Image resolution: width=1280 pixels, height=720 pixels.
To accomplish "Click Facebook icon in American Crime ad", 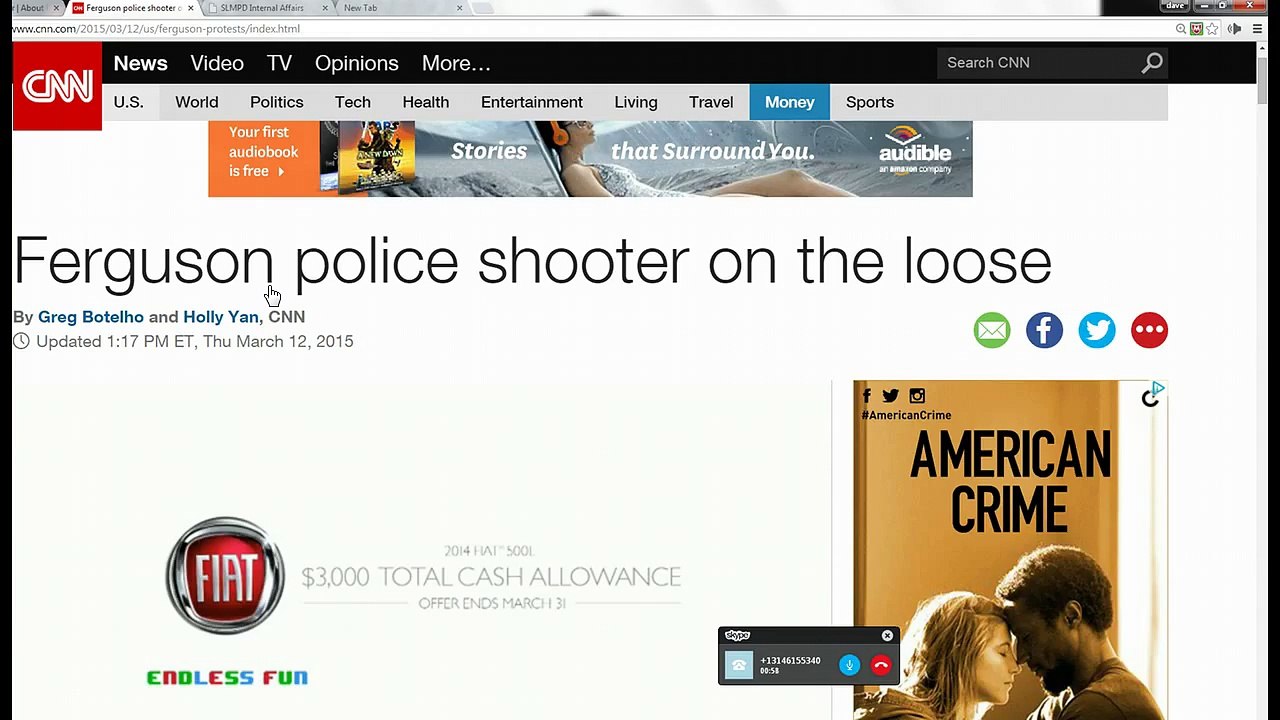I will click(x=866, y=396).
